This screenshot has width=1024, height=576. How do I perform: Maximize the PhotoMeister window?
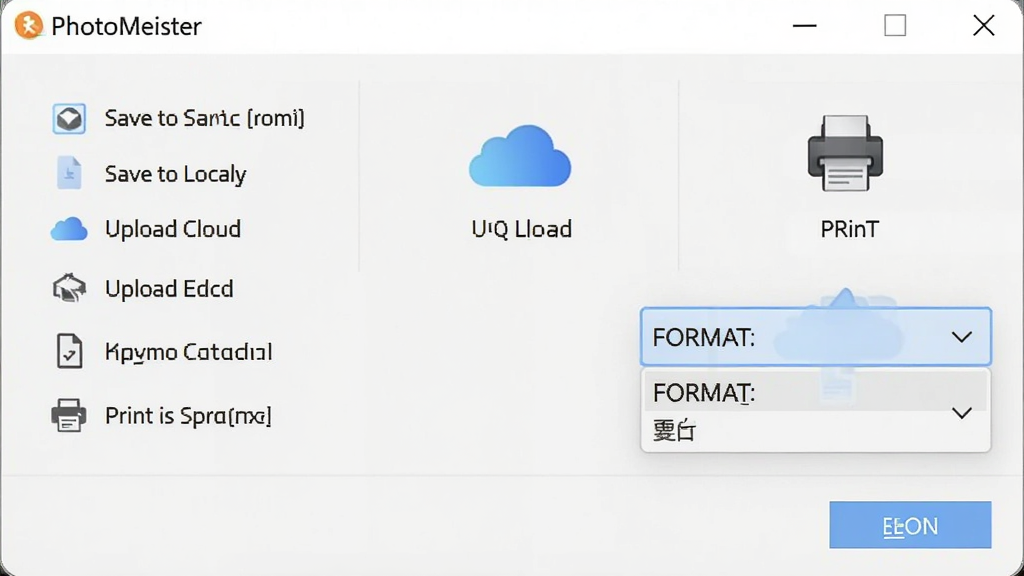click(x=895, y=26)
